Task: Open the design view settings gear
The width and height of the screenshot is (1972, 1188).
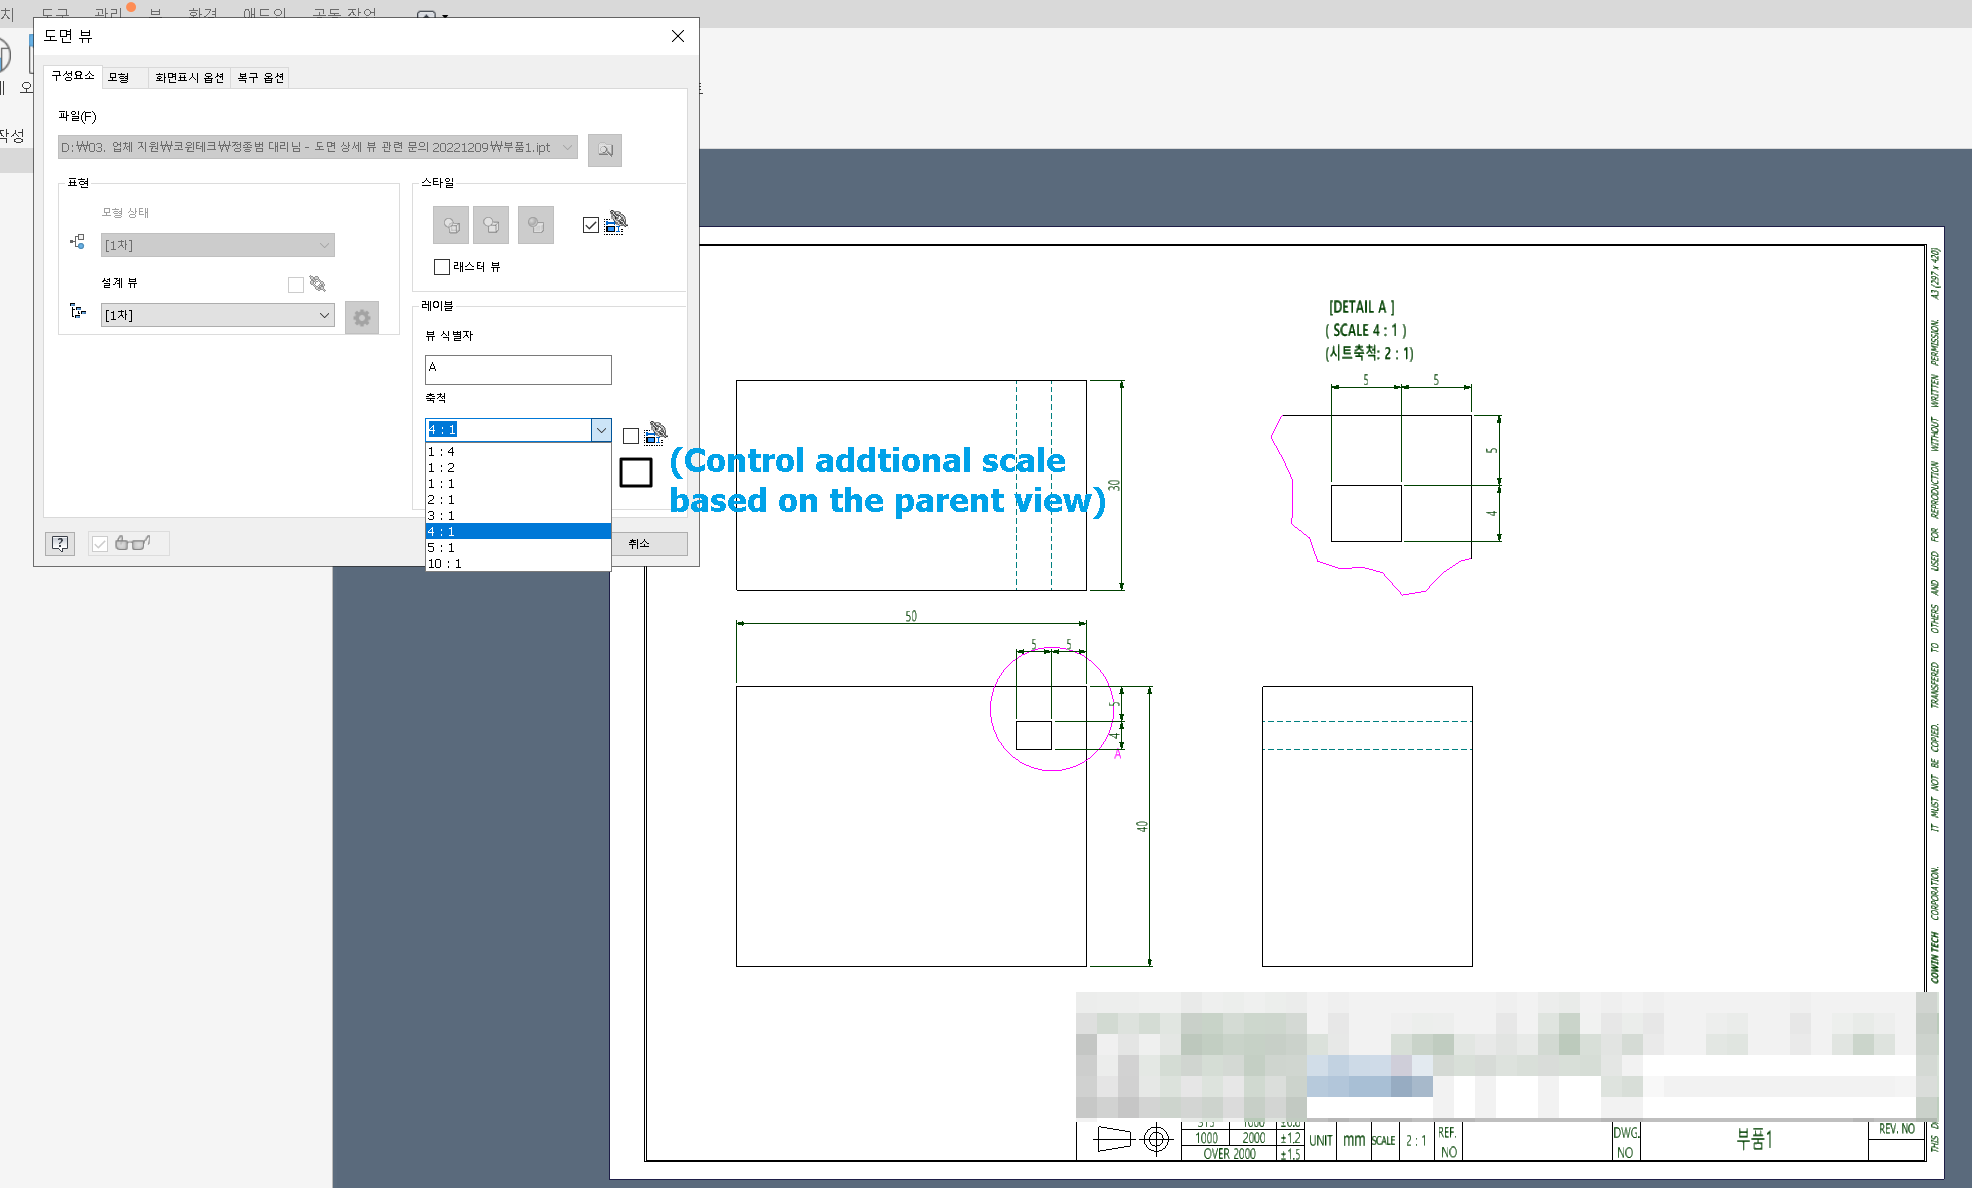Action: coord(362,317)
